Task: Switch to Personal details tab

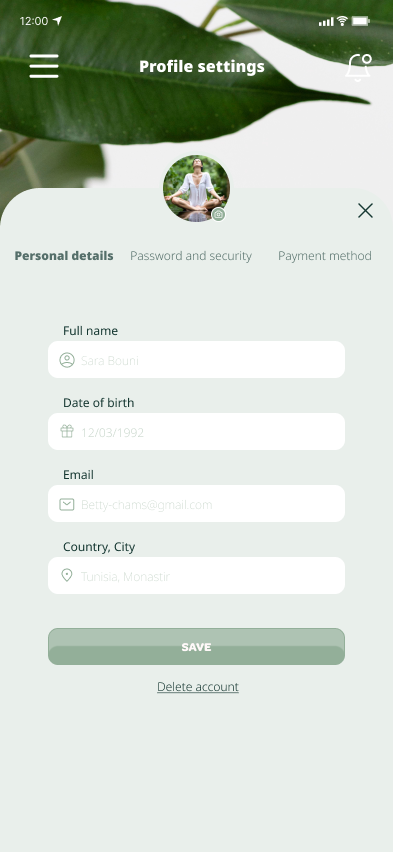Action: tap(64, 256)
